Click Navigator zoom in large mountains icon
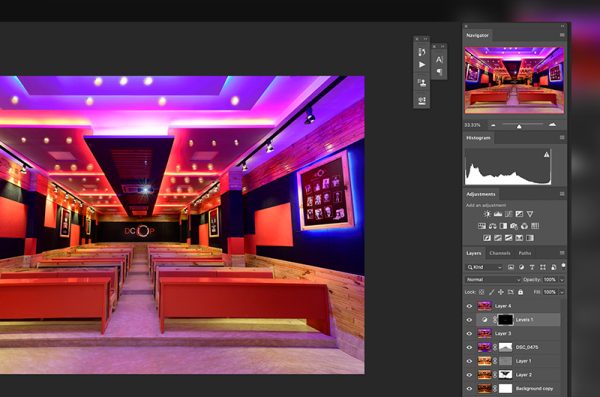Viewport: 600px width, 397px height. point(553,125)
